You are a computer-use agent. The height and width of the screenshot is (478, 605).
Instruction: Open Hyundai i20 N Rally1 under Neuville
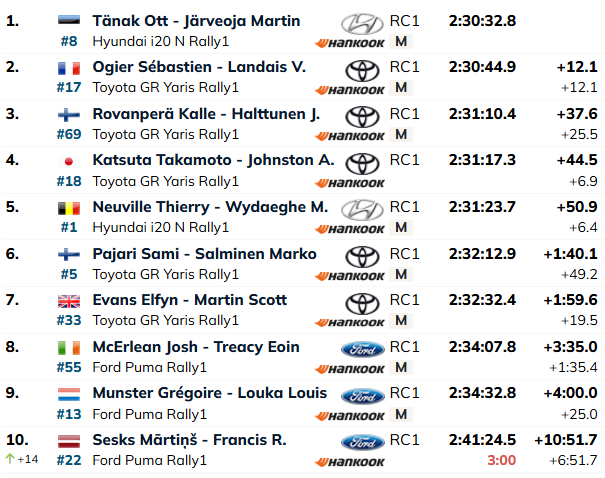[161, 227]
